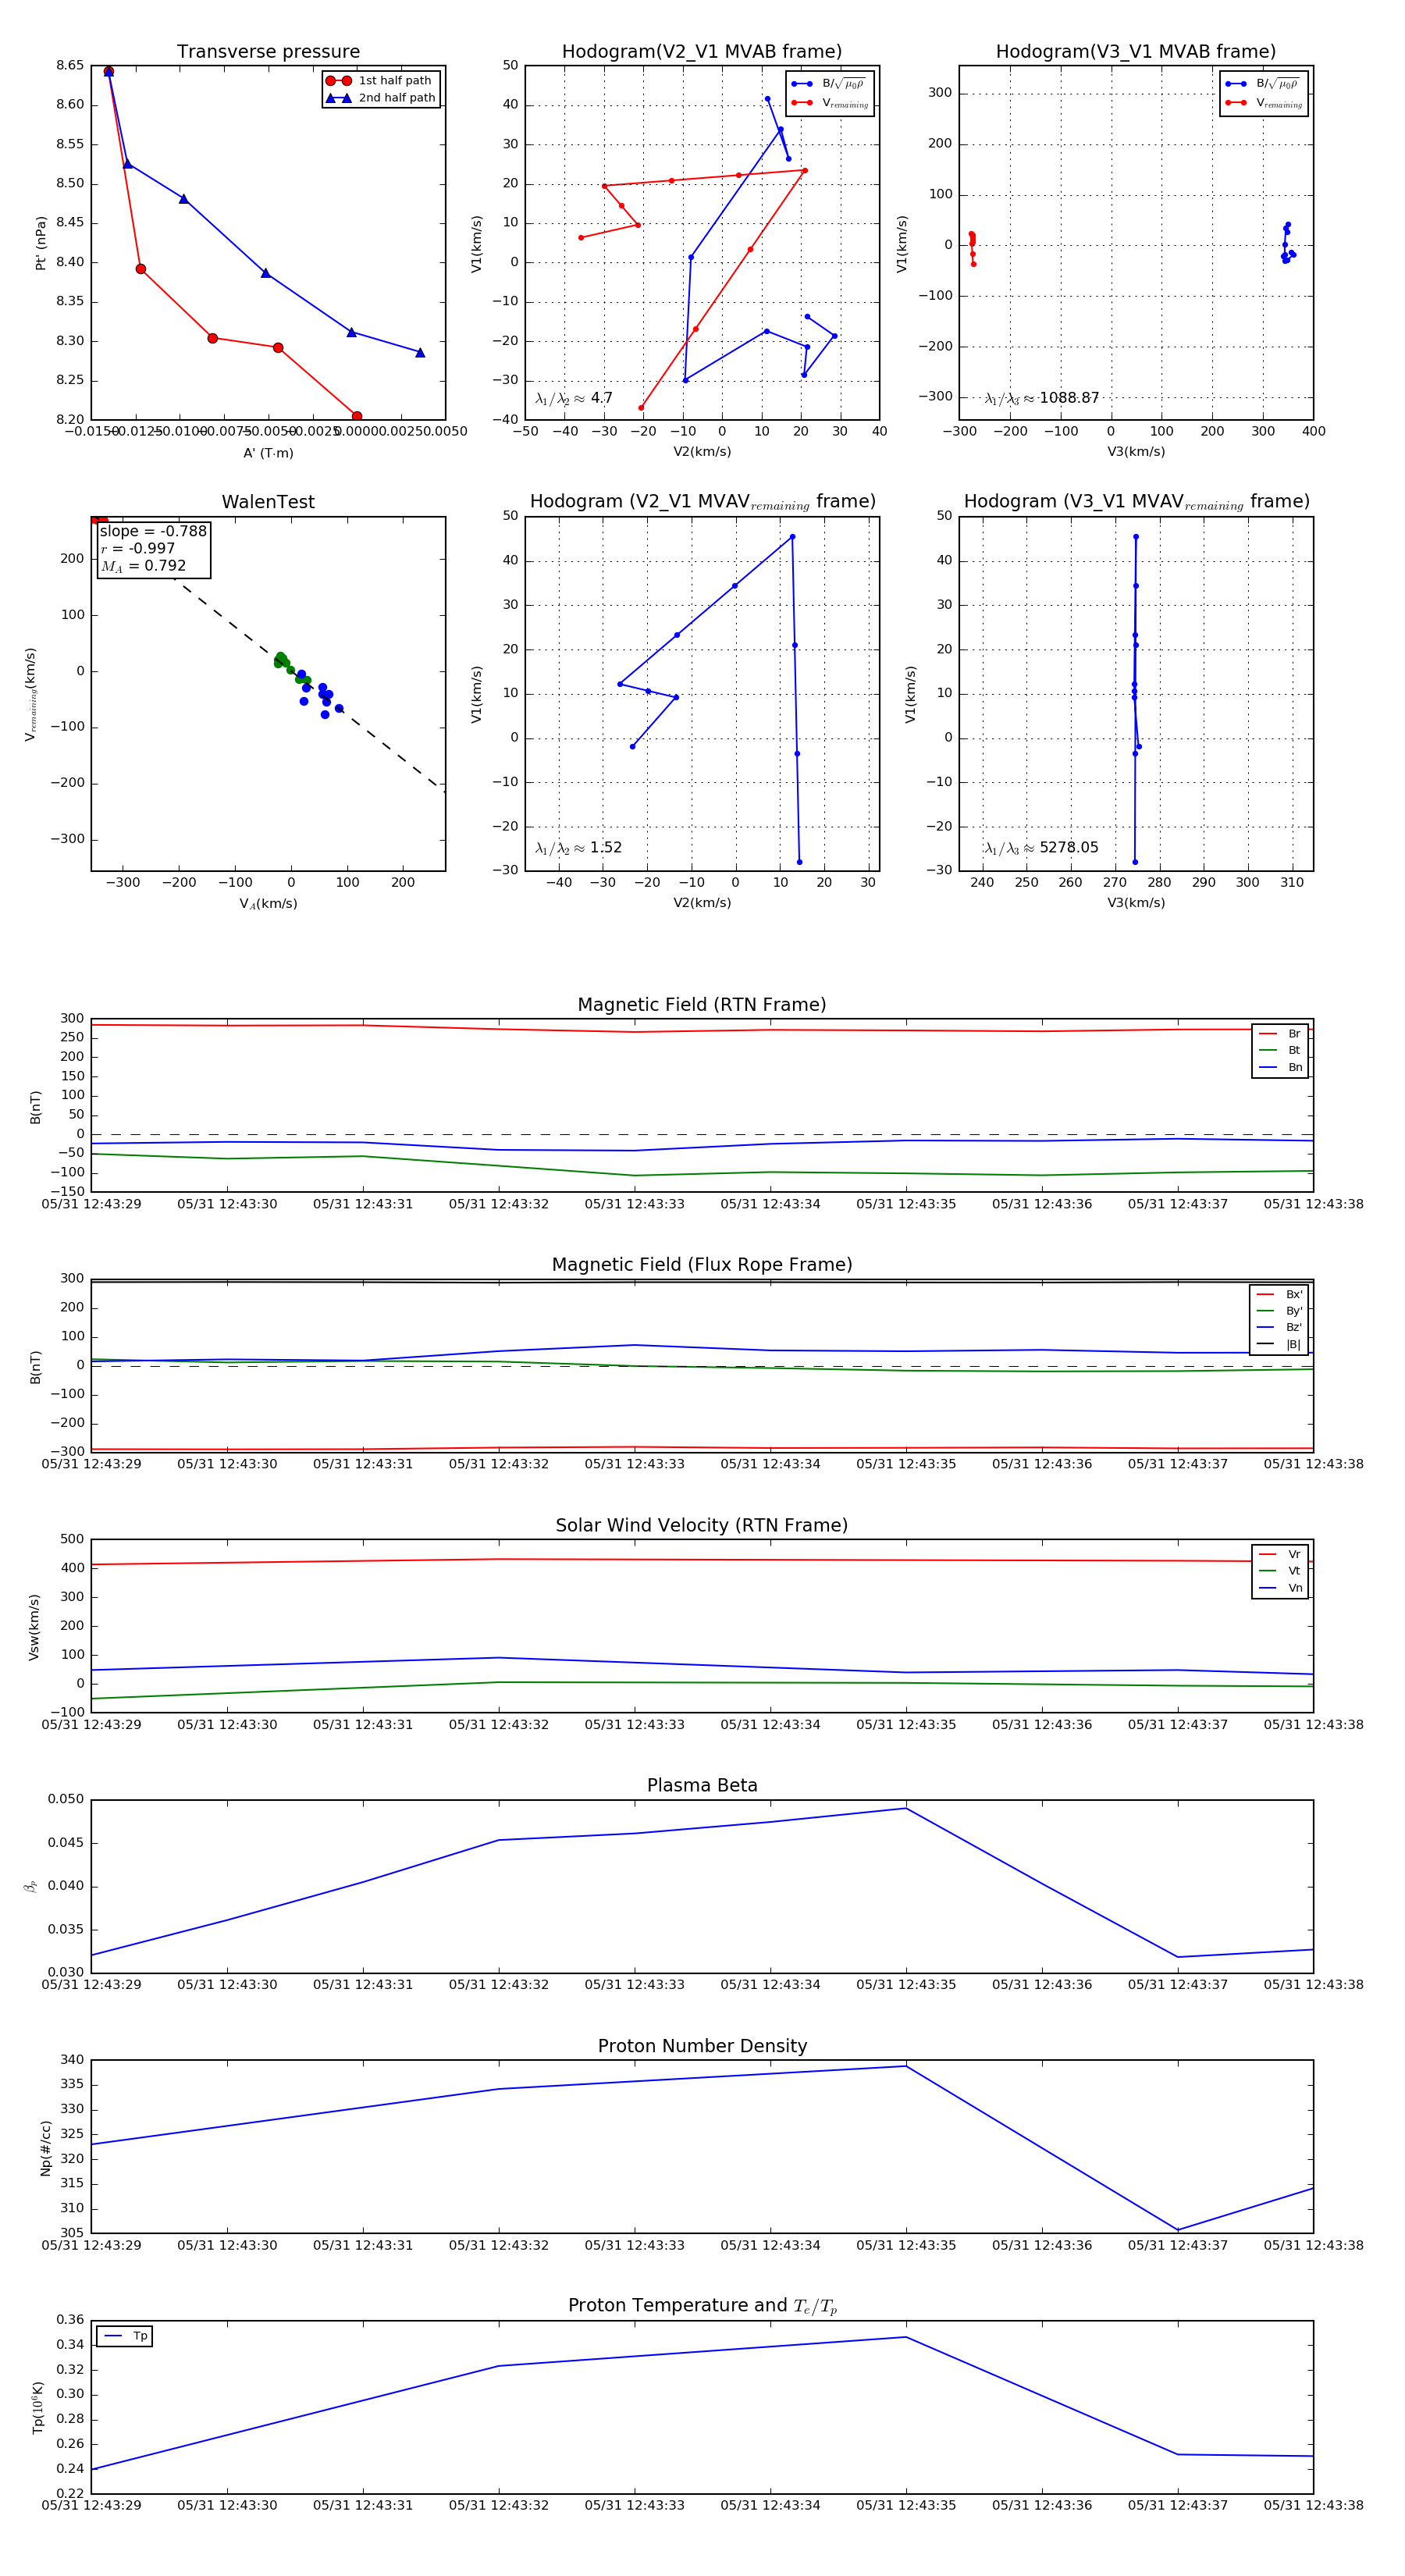
Task: Select the 'Bn' legend entry
Action: (x=1280, y=1067)
